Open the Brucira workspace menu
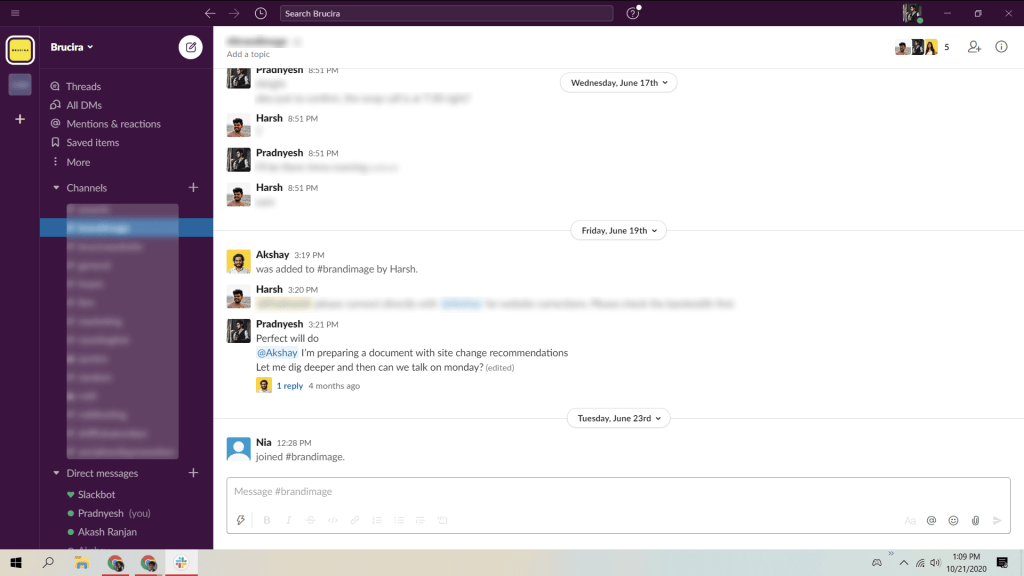Screen dimensions: 1024x576 pos(72,47)
